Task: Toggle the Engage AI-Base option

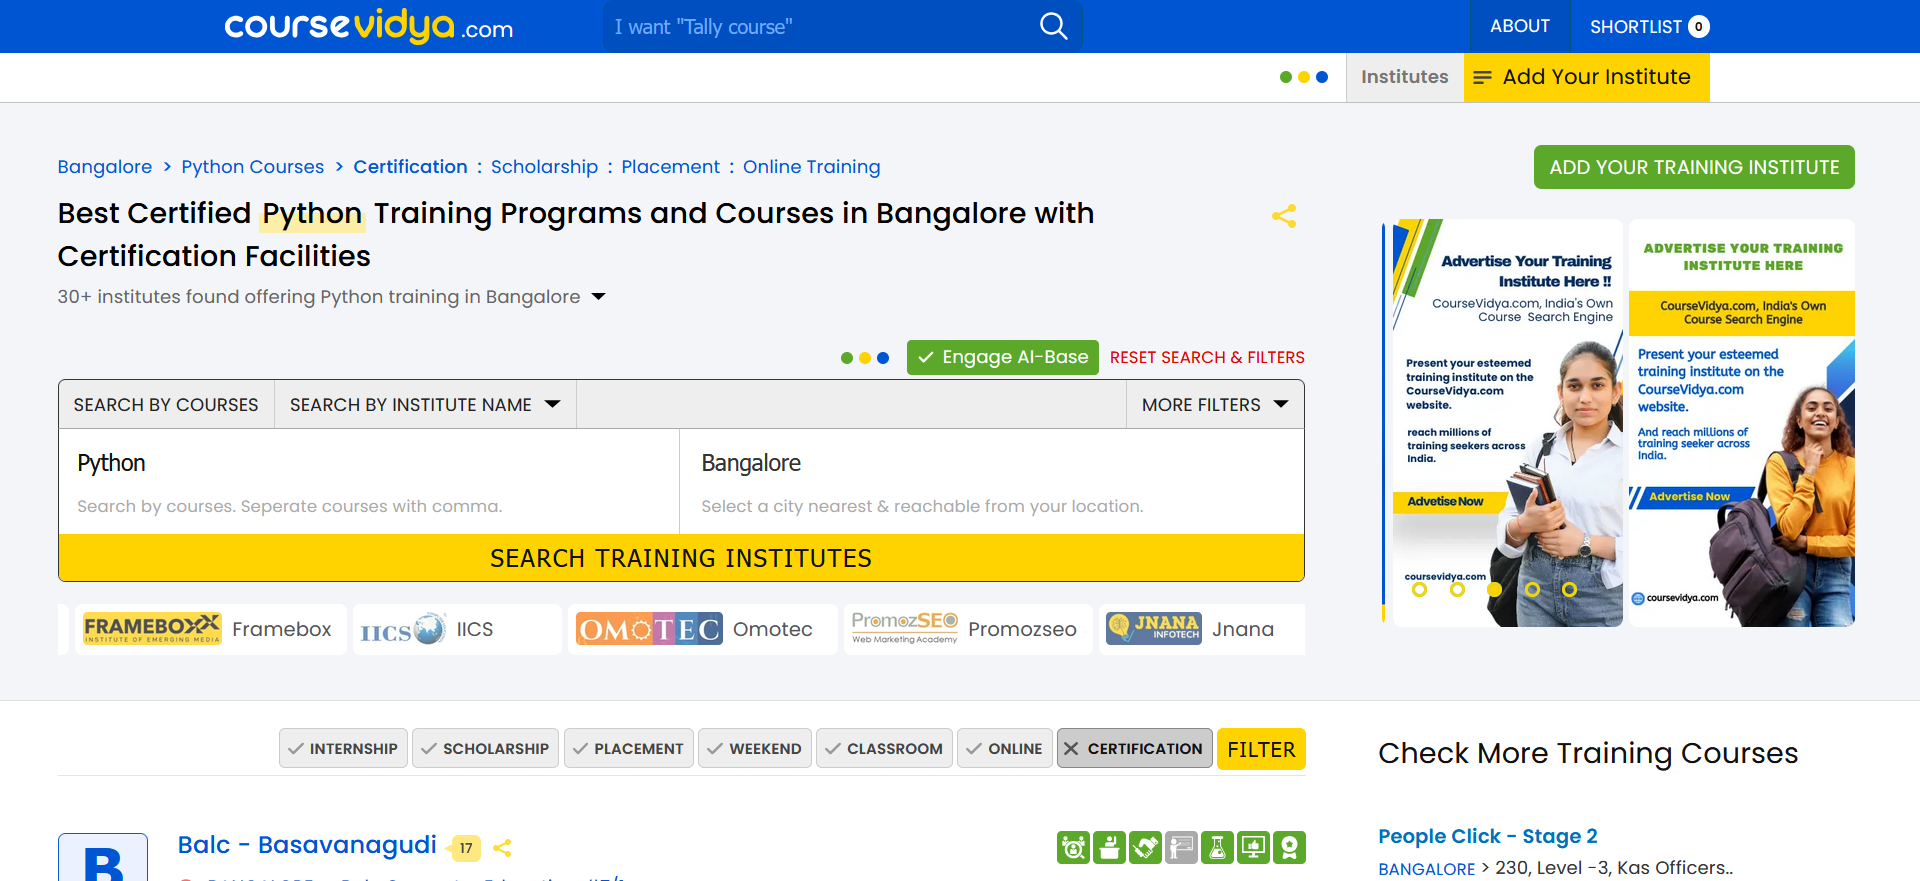Action: 1003,358
